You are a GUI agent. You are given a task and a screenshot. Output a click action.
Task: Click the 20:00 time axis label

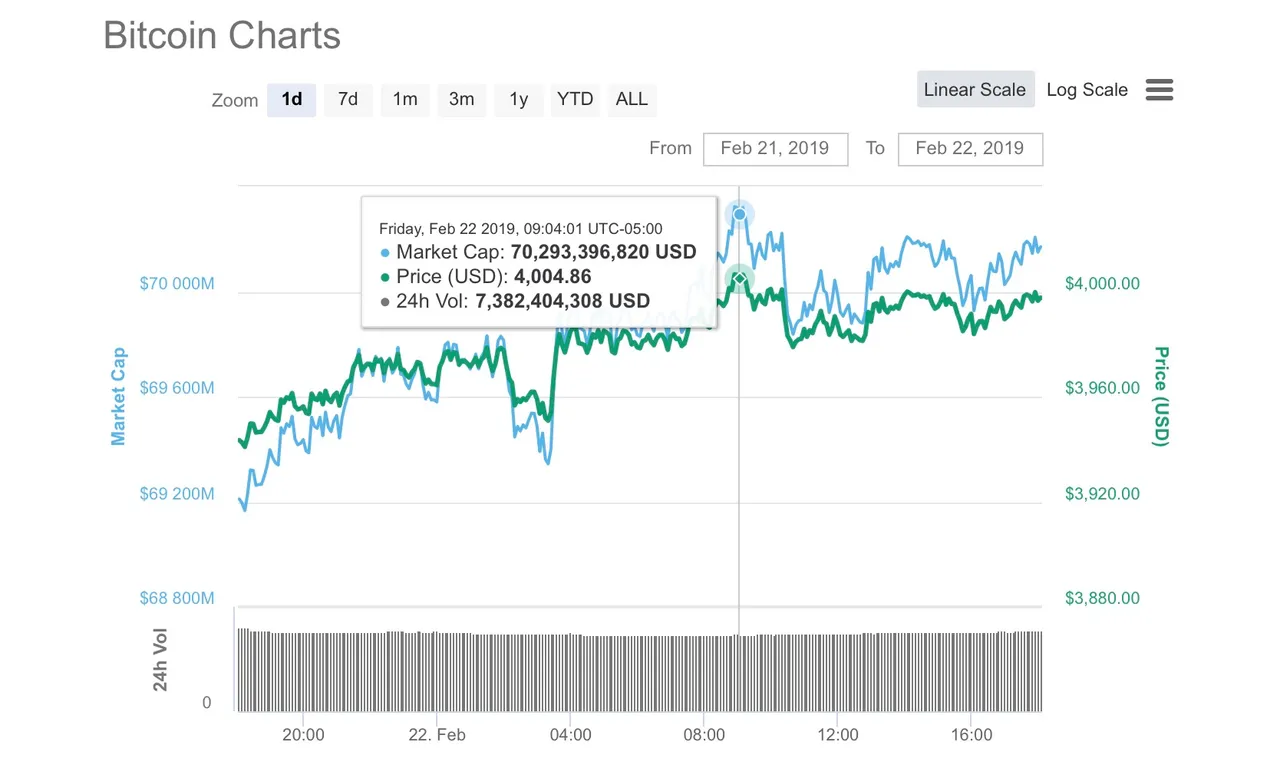pos(303,734)
